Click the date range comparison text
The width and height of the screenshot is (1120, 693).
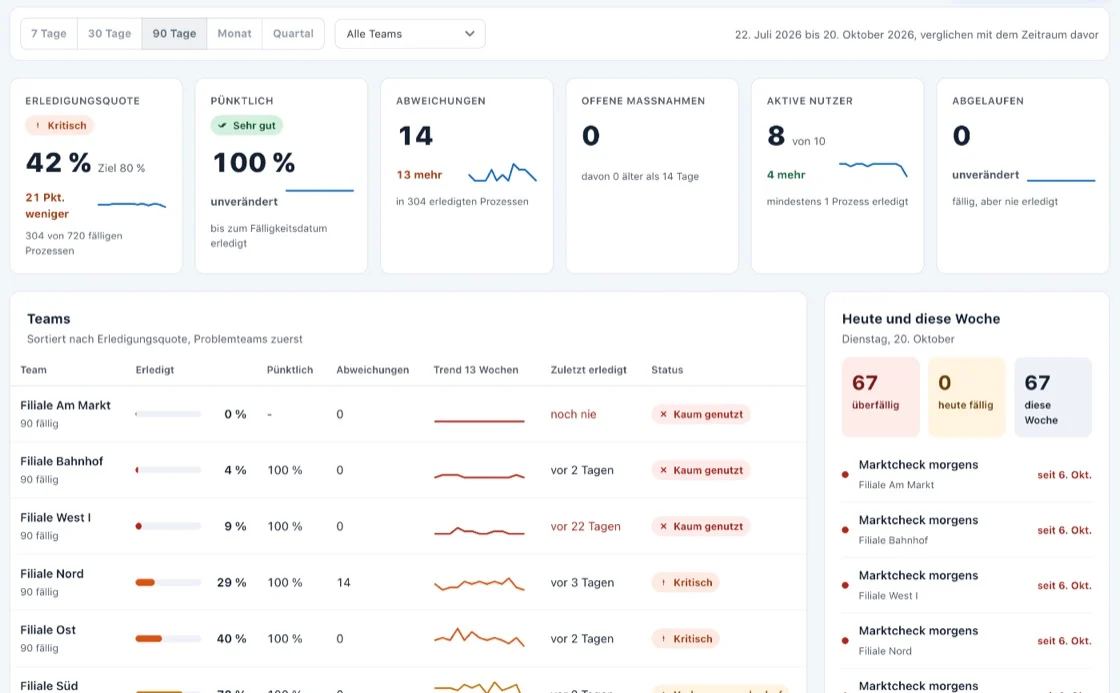coord(916,34)
